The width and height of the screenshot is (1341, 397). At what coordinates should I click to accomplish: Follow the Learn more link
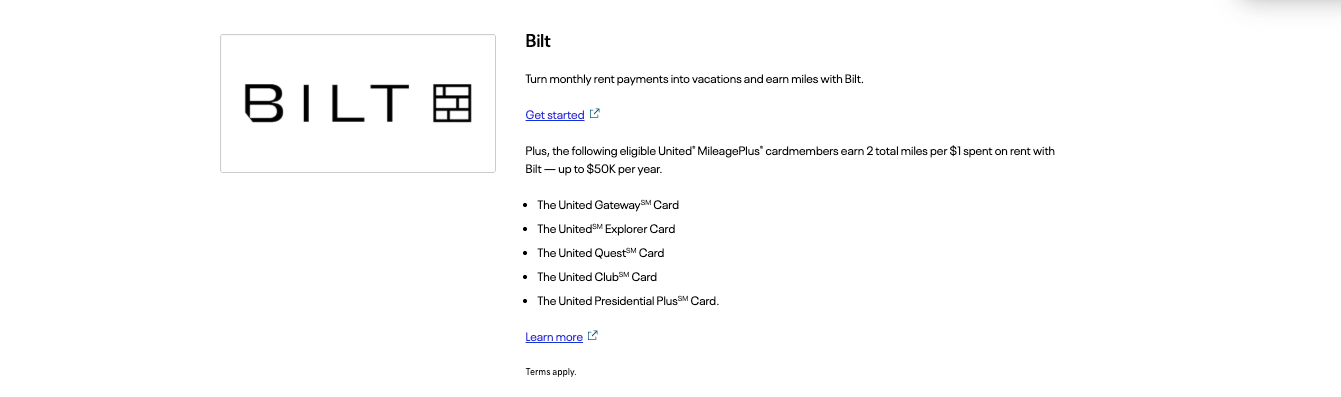(x=554, y=337)
